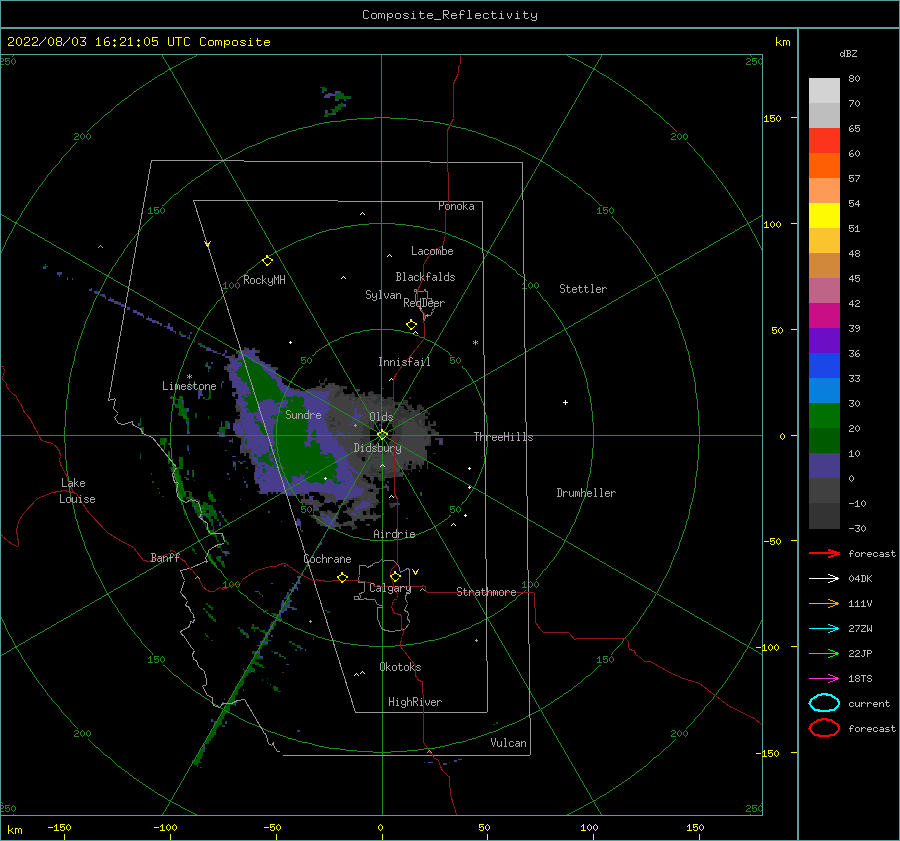This screenshot has height=841, width=900.
Task: Click the radar center diamond marker by Olds
Action: (382, 435)
